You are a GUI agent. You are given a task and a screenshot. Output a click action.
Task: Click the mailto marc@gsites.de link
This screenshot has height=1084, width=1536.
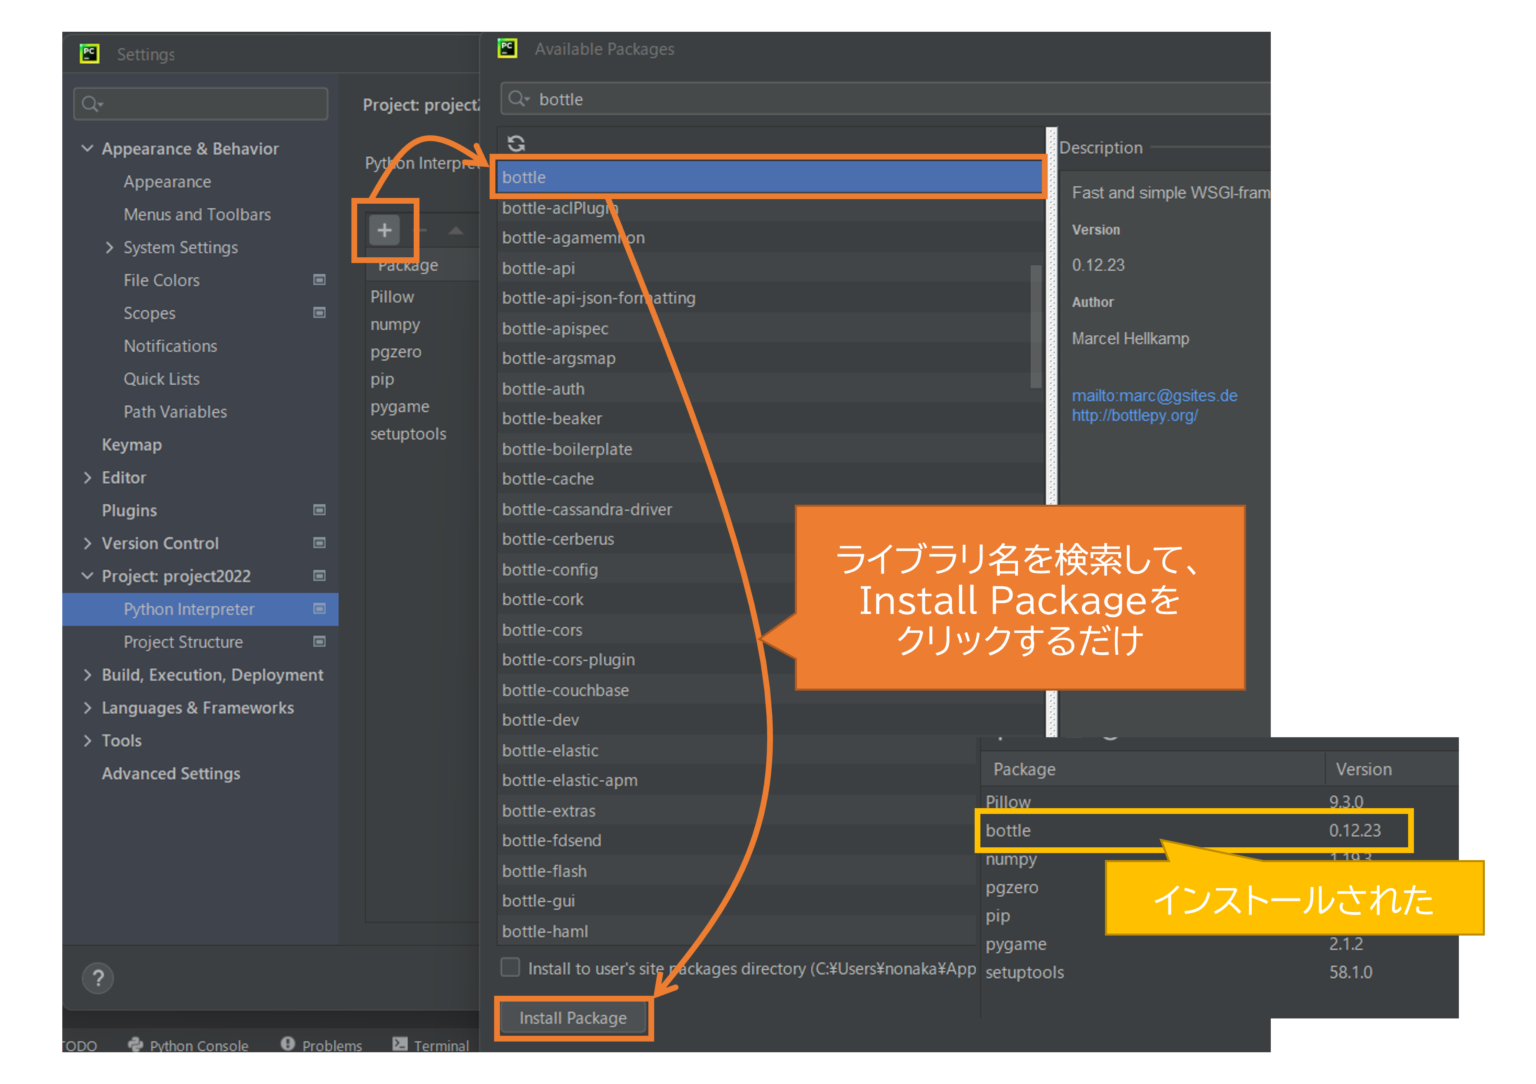tap(1154, 396)
